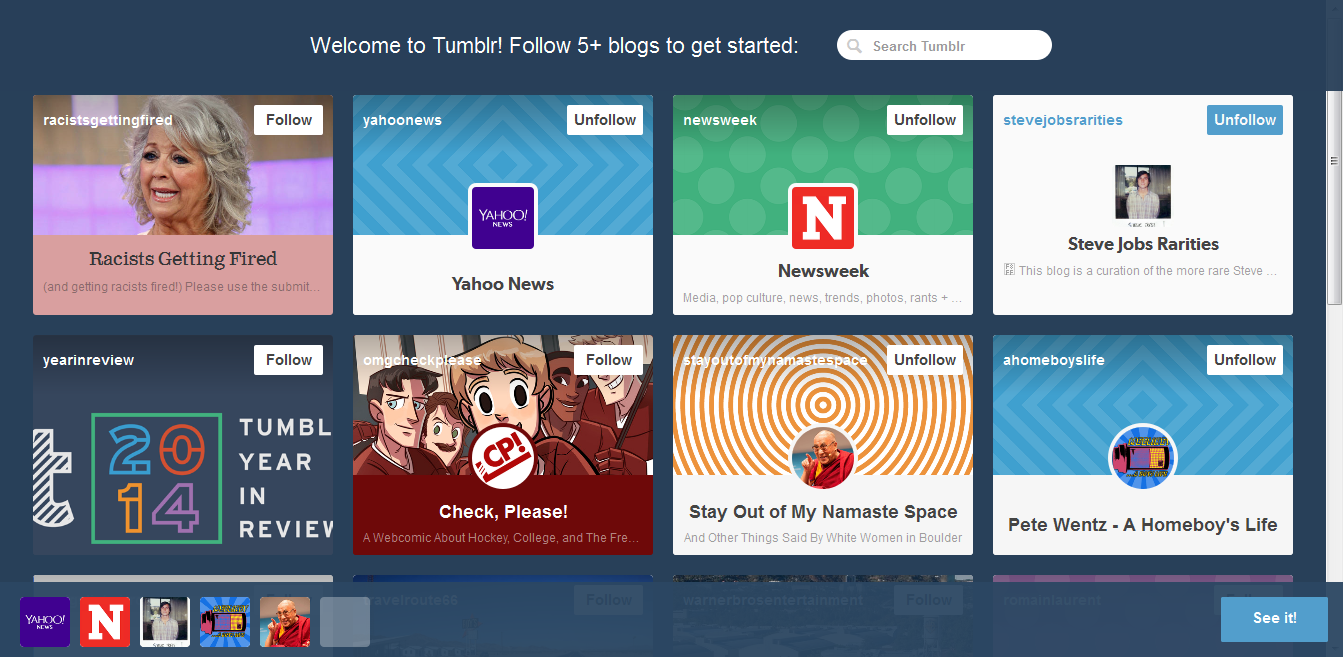Open the Steve Jobs Rarities avatar photo
The height and width of the screenshot is (657, 1343).
coord(1143,193)
